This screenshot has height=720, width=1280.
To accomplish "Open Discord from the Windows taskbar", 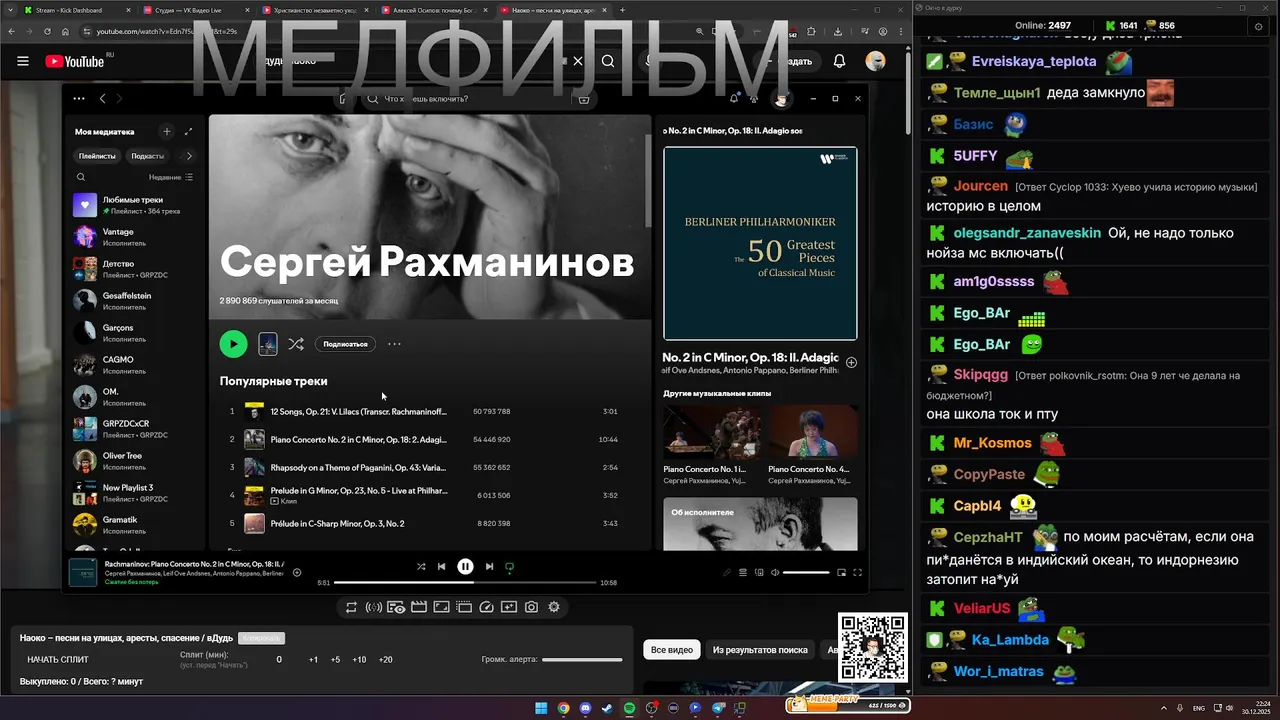I will [x=585, y=708].
